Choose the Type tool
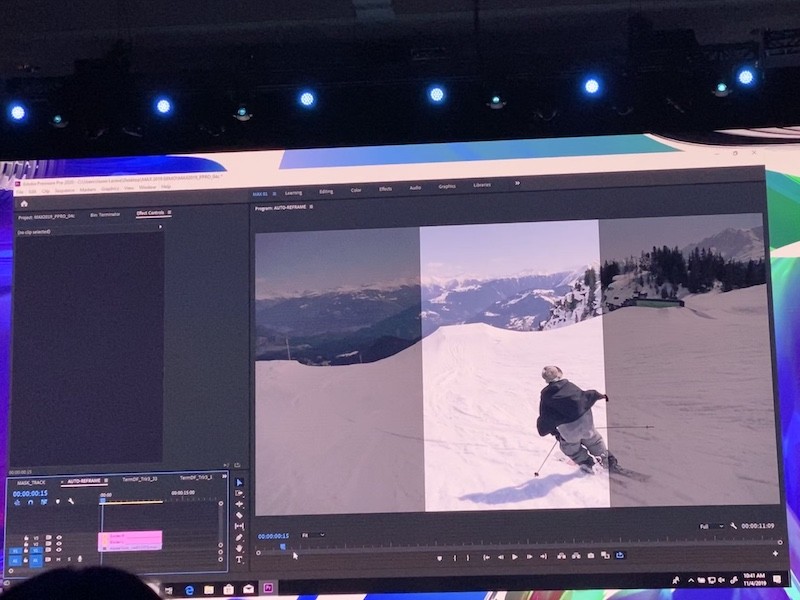Screen dimensions: 800x600 pyautogui.click(x=239, y=559)
